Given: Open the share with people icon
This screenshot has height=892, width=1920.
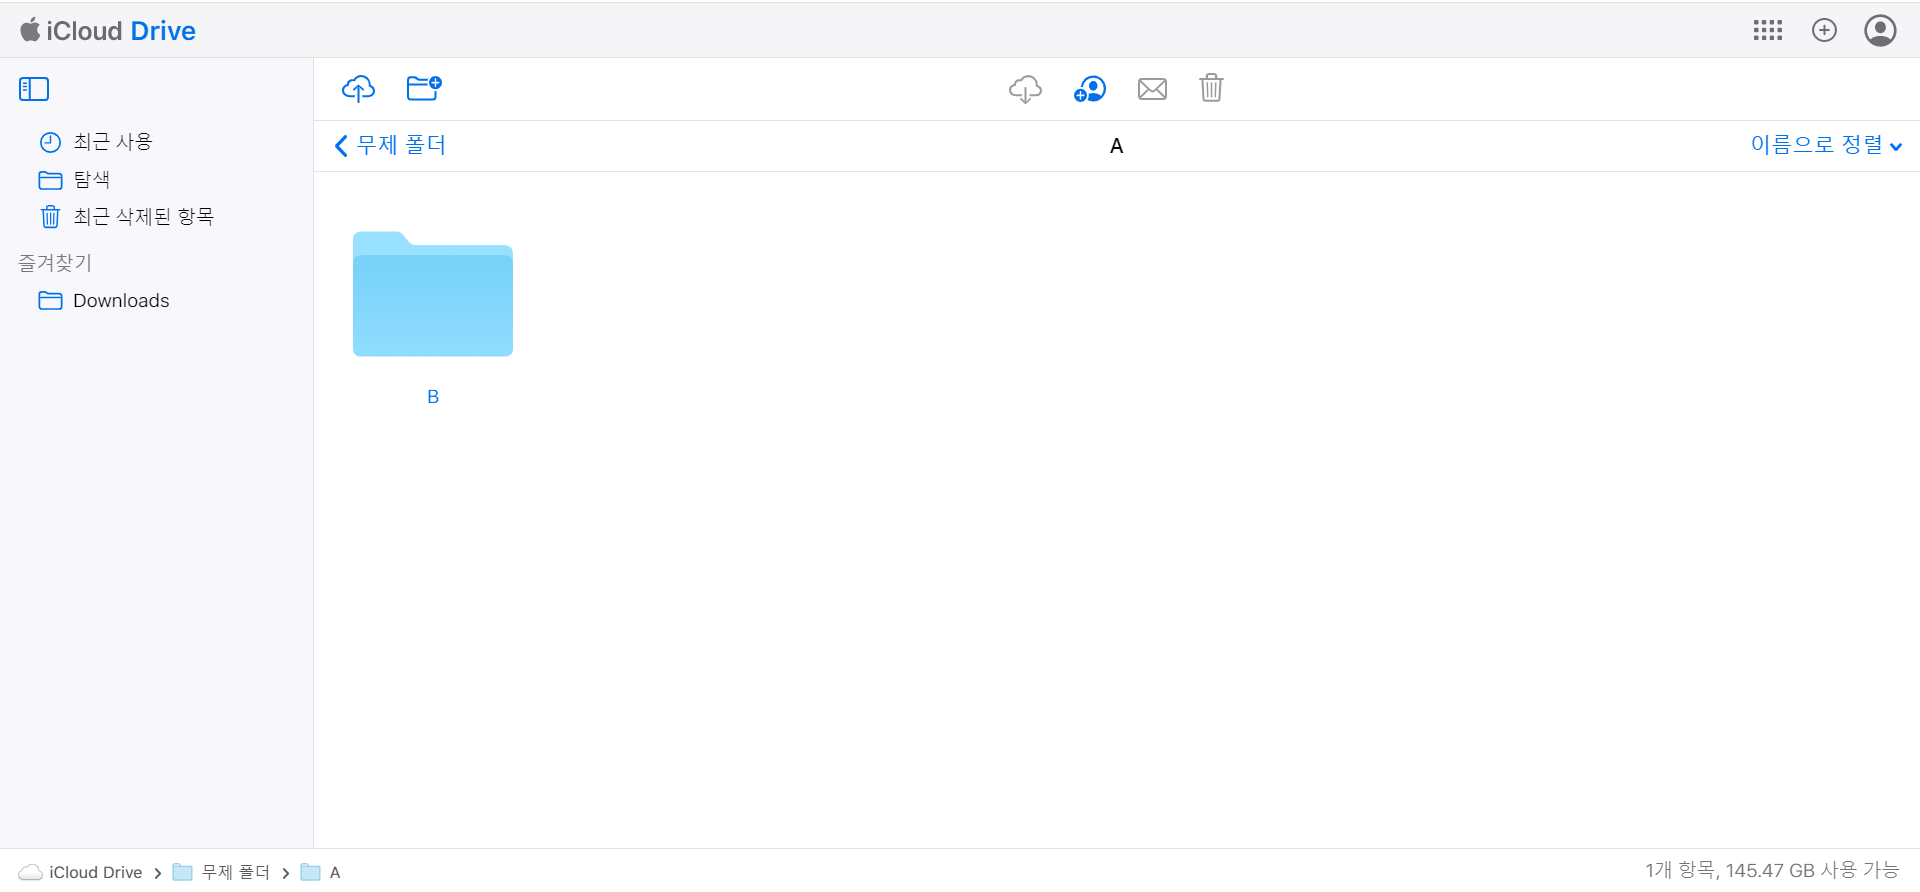Looking at the screenshot, I should [1089, 89].
